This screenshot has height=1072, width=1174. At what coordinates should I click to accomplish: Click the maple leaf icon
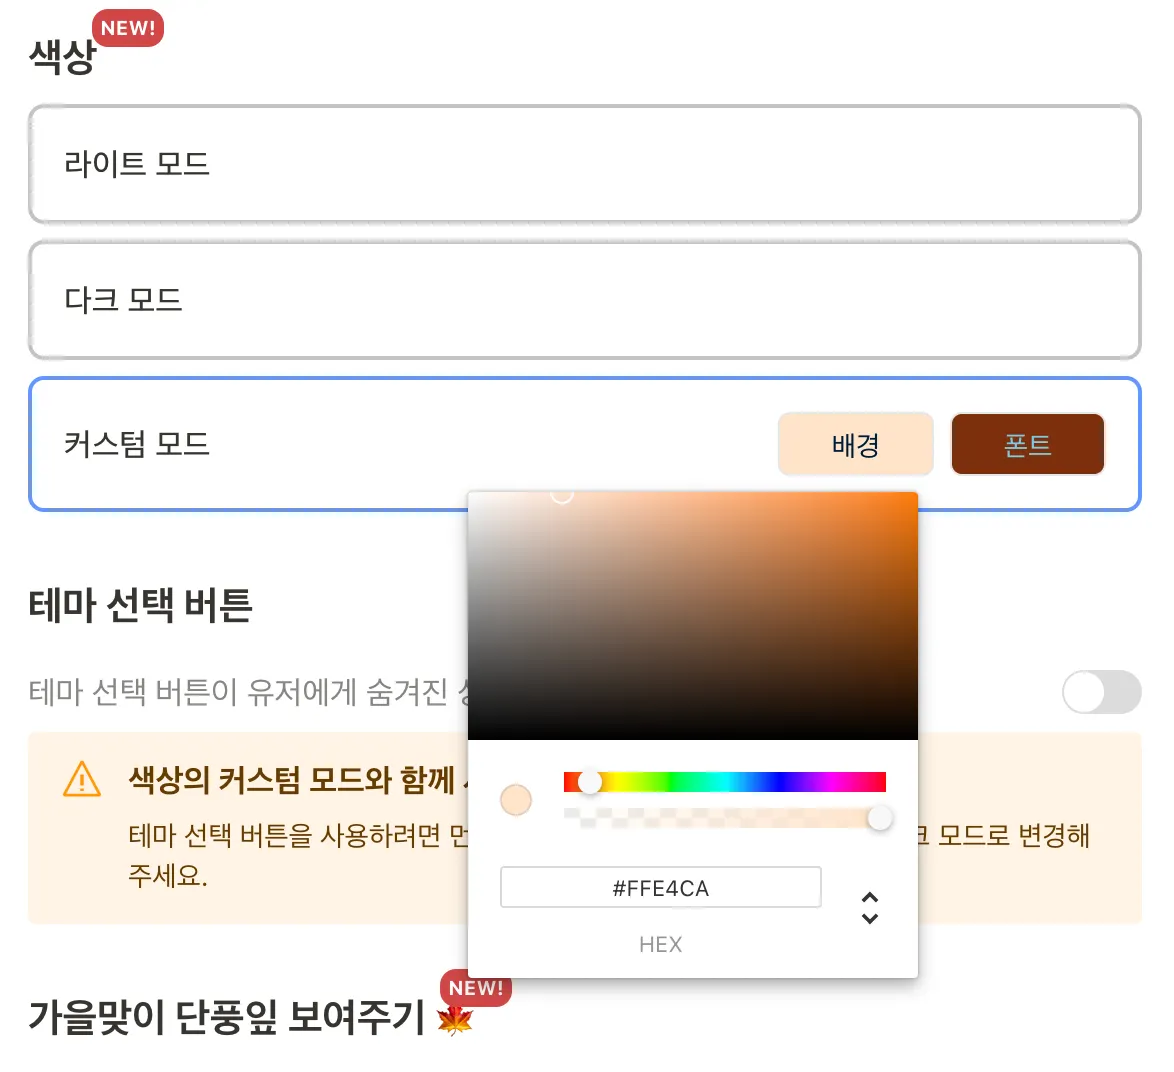coord(454,1020)
